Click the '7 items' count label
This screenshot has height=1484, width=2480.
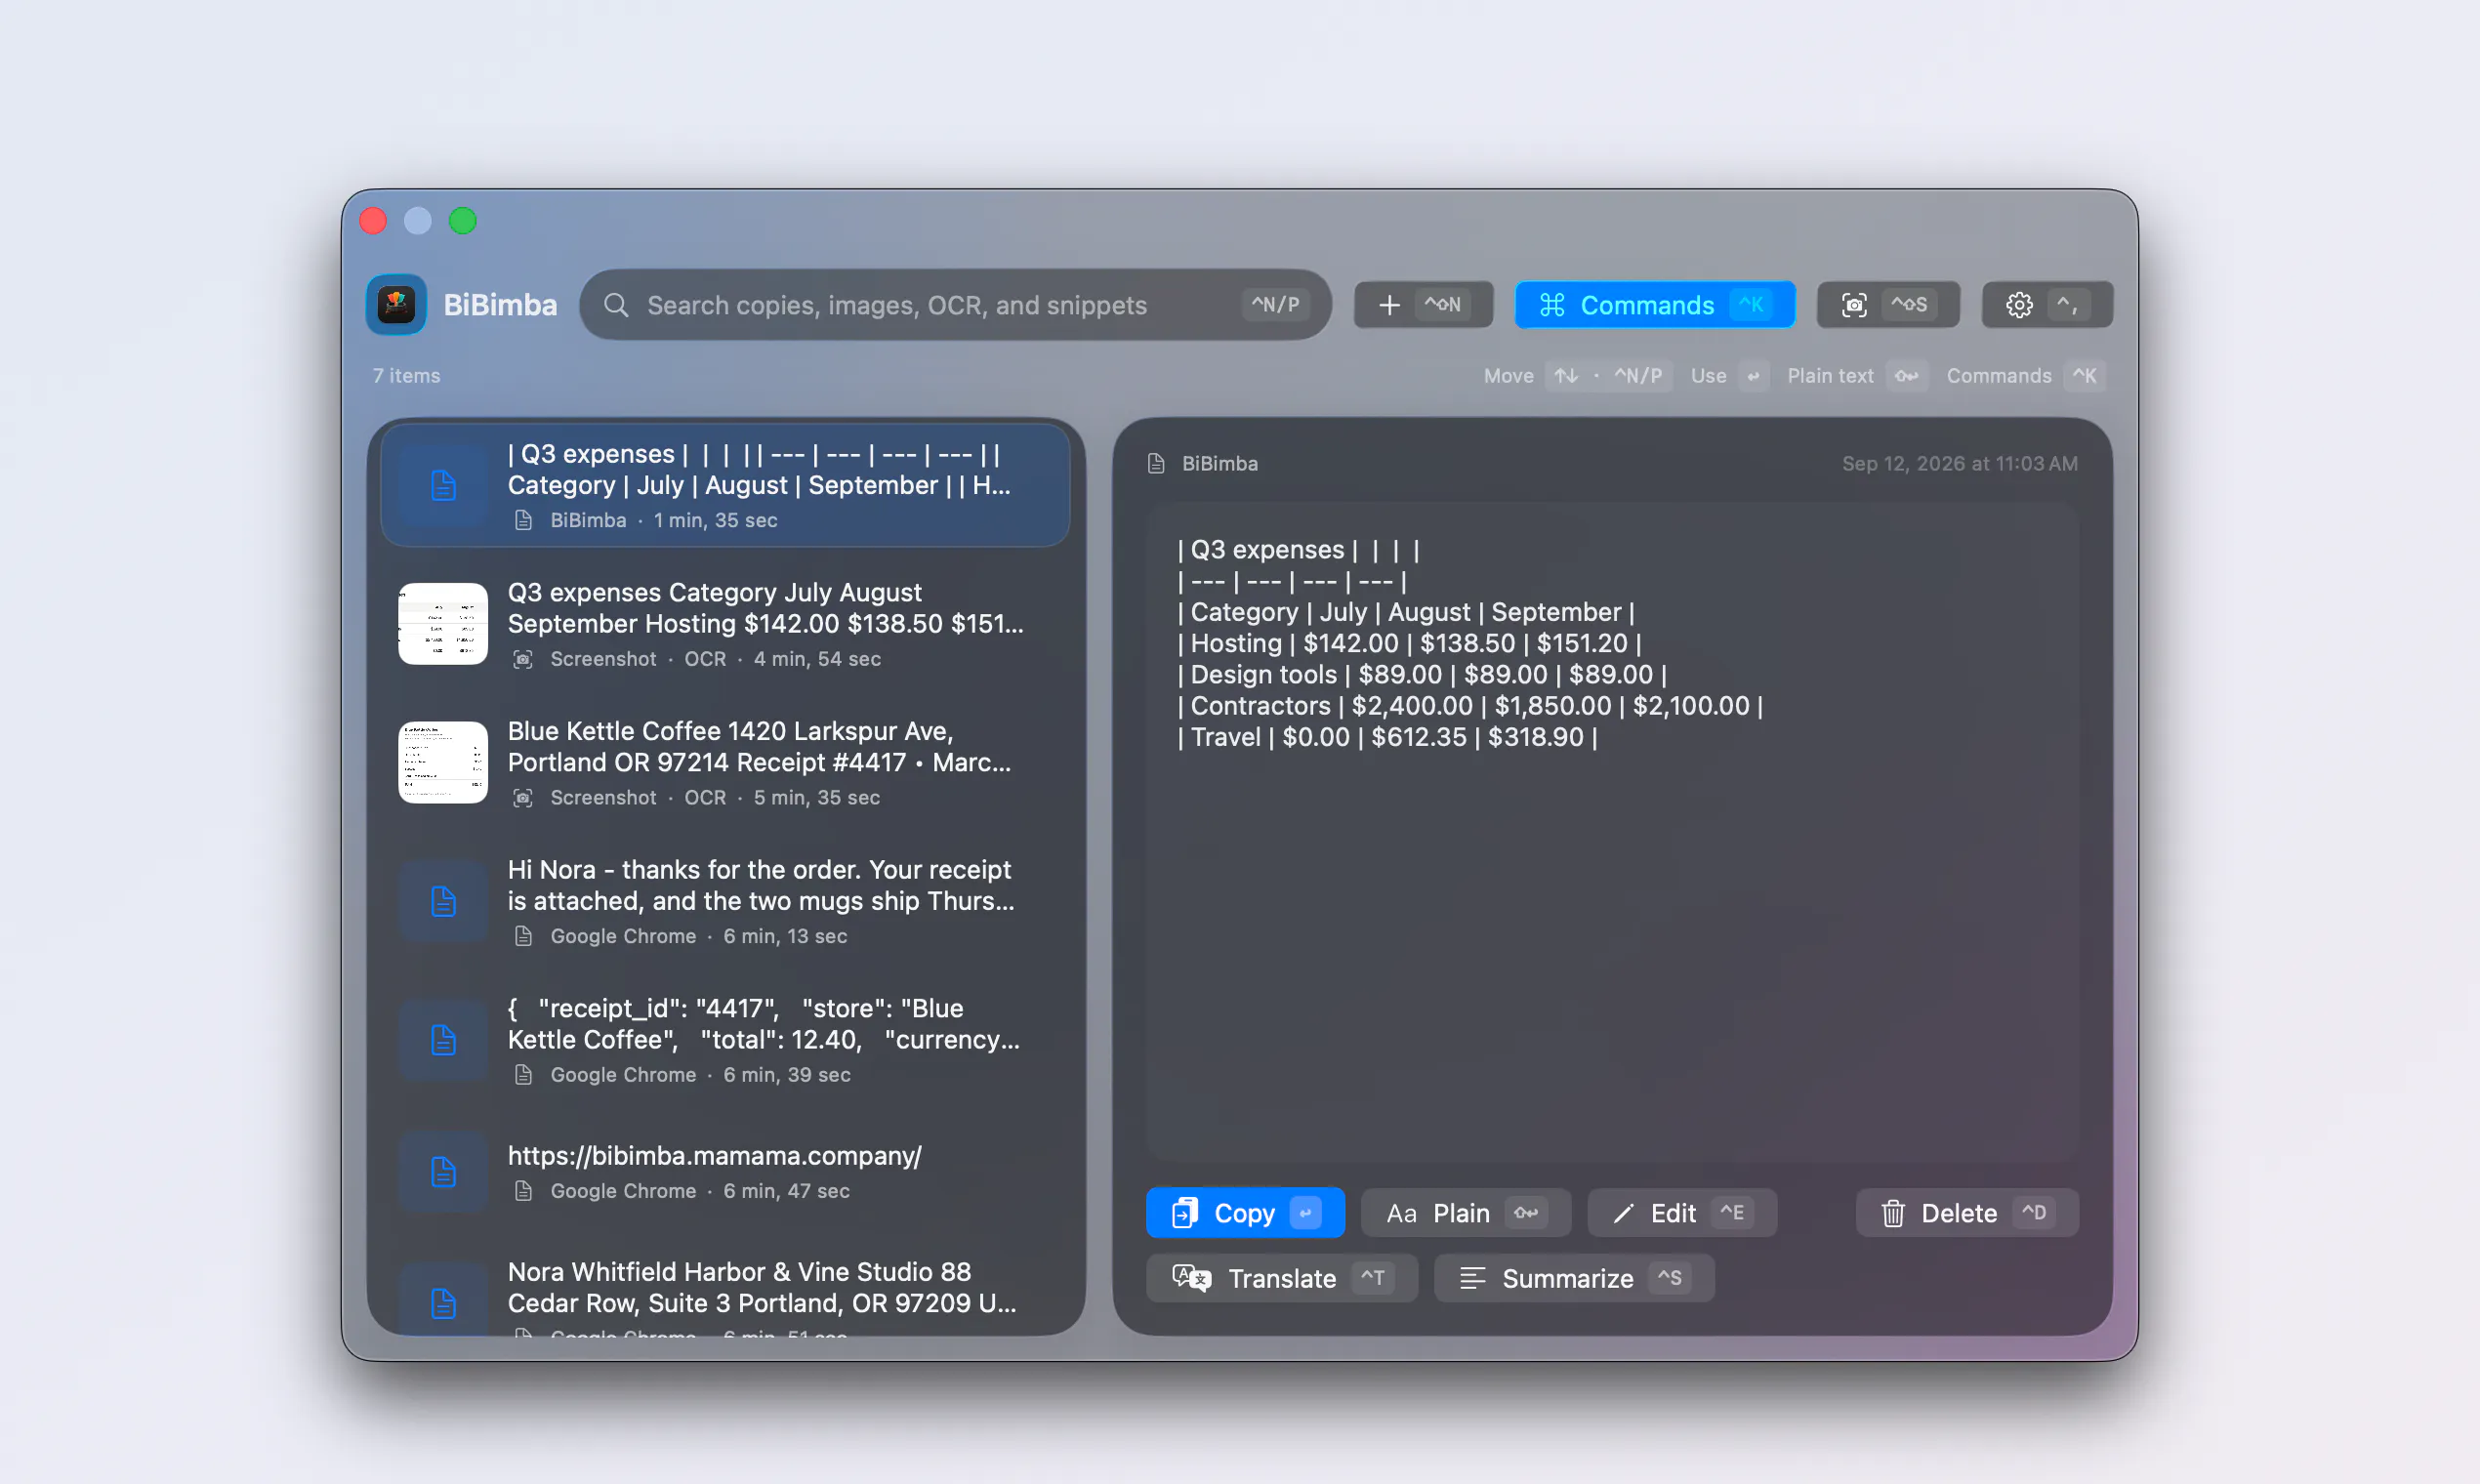tap(406, 376)
